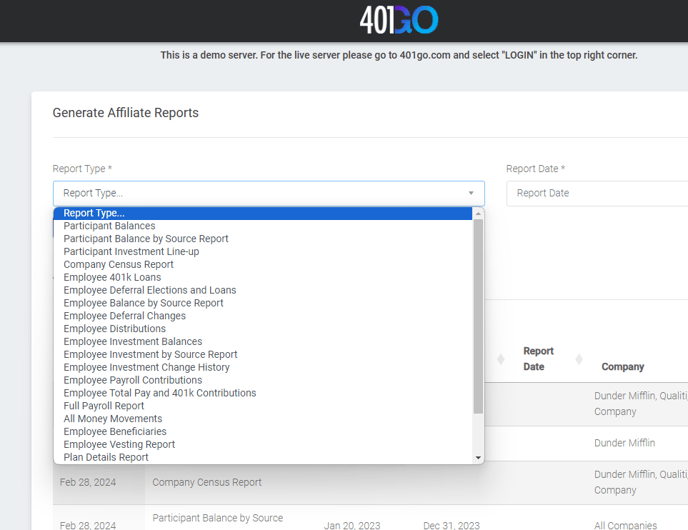Choose Participant Balance by Source Report

(x=146, y=239)
